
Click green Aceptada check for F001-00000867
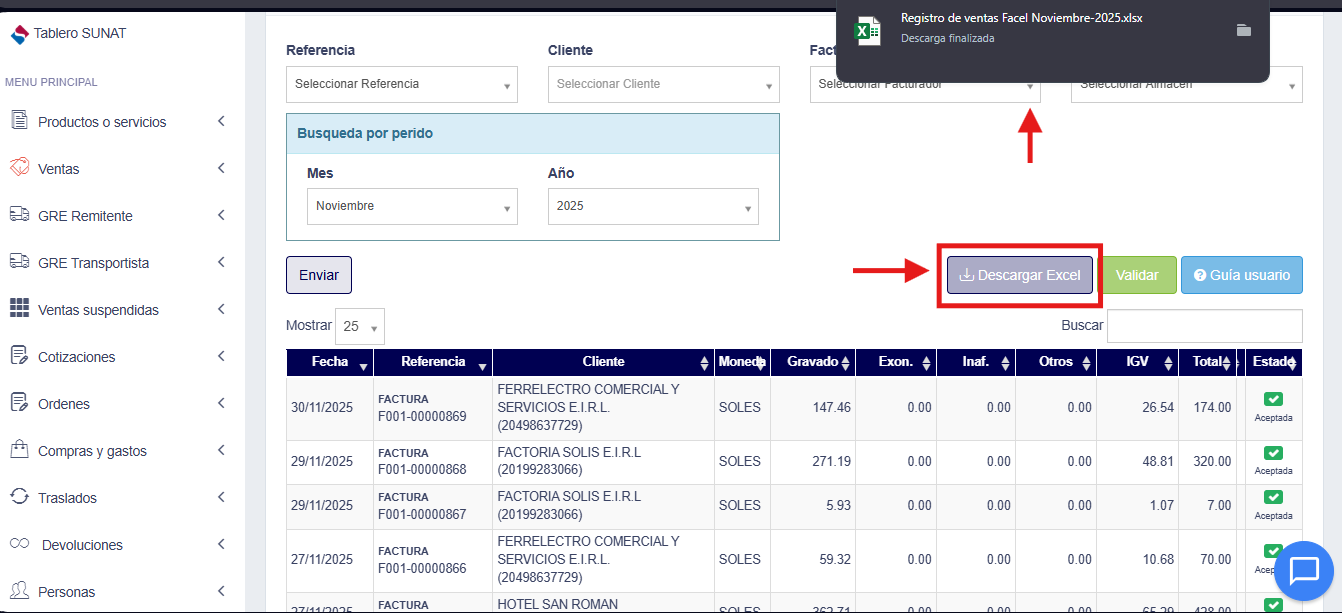(x=1273, y=497)
